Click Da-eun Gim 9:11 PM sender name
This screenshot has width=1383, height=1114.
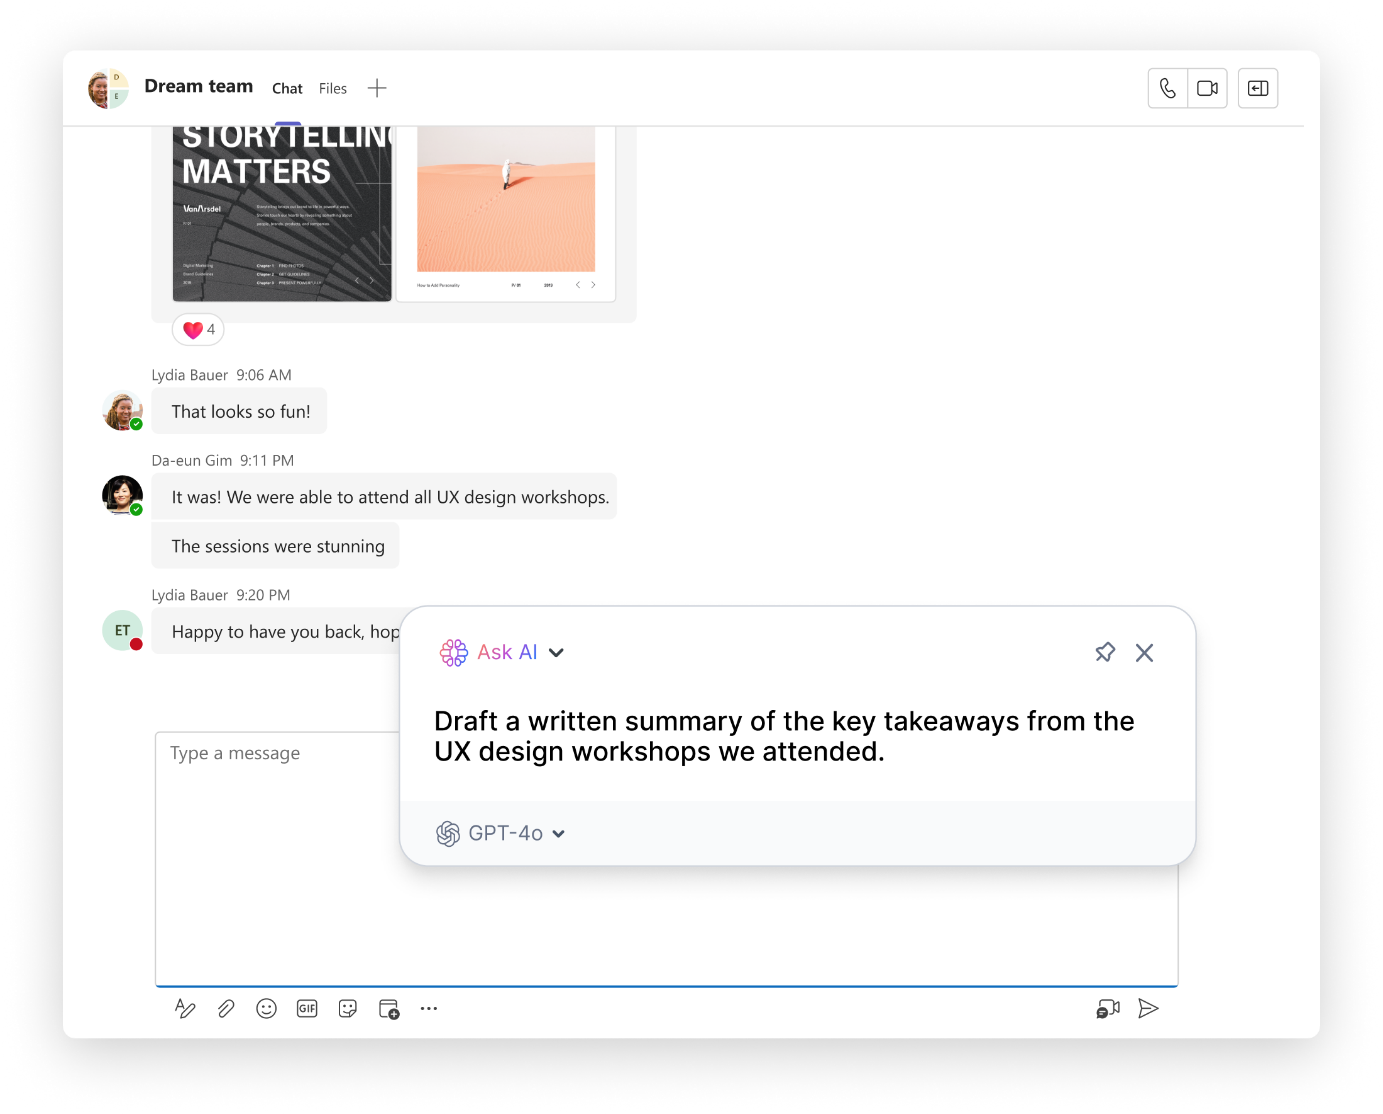click(x=192, y=461)
